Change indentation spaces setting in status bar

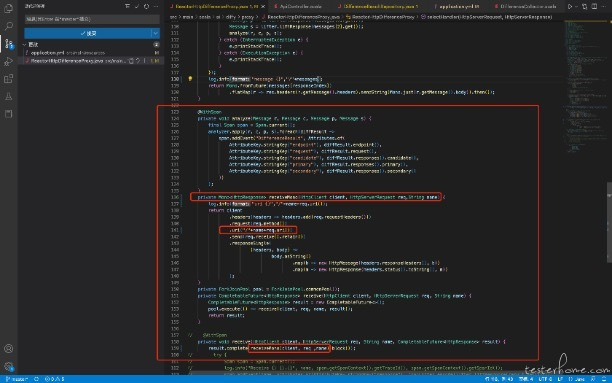(x=526, y=379)
